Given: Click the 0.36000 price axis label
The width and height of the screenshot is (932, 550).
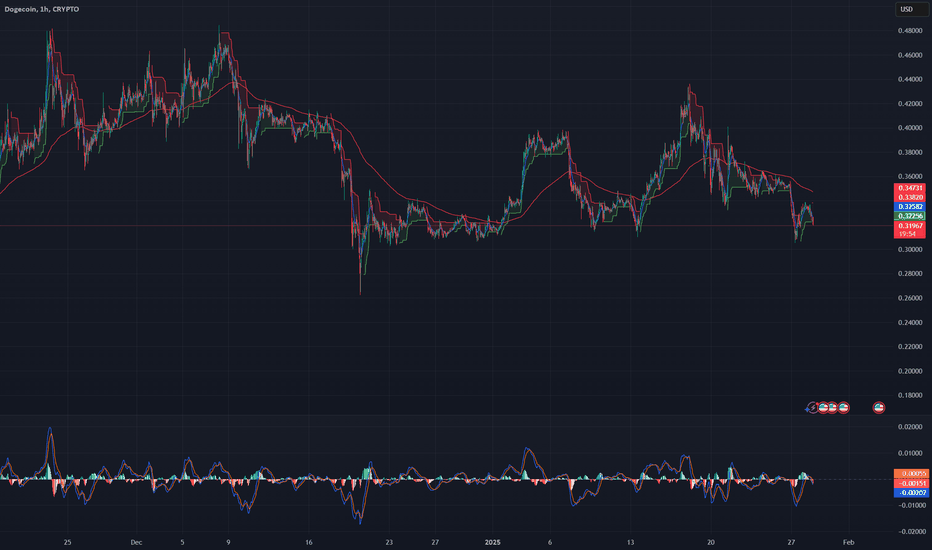Looking at the screenshot, I should tap(910, 177).
